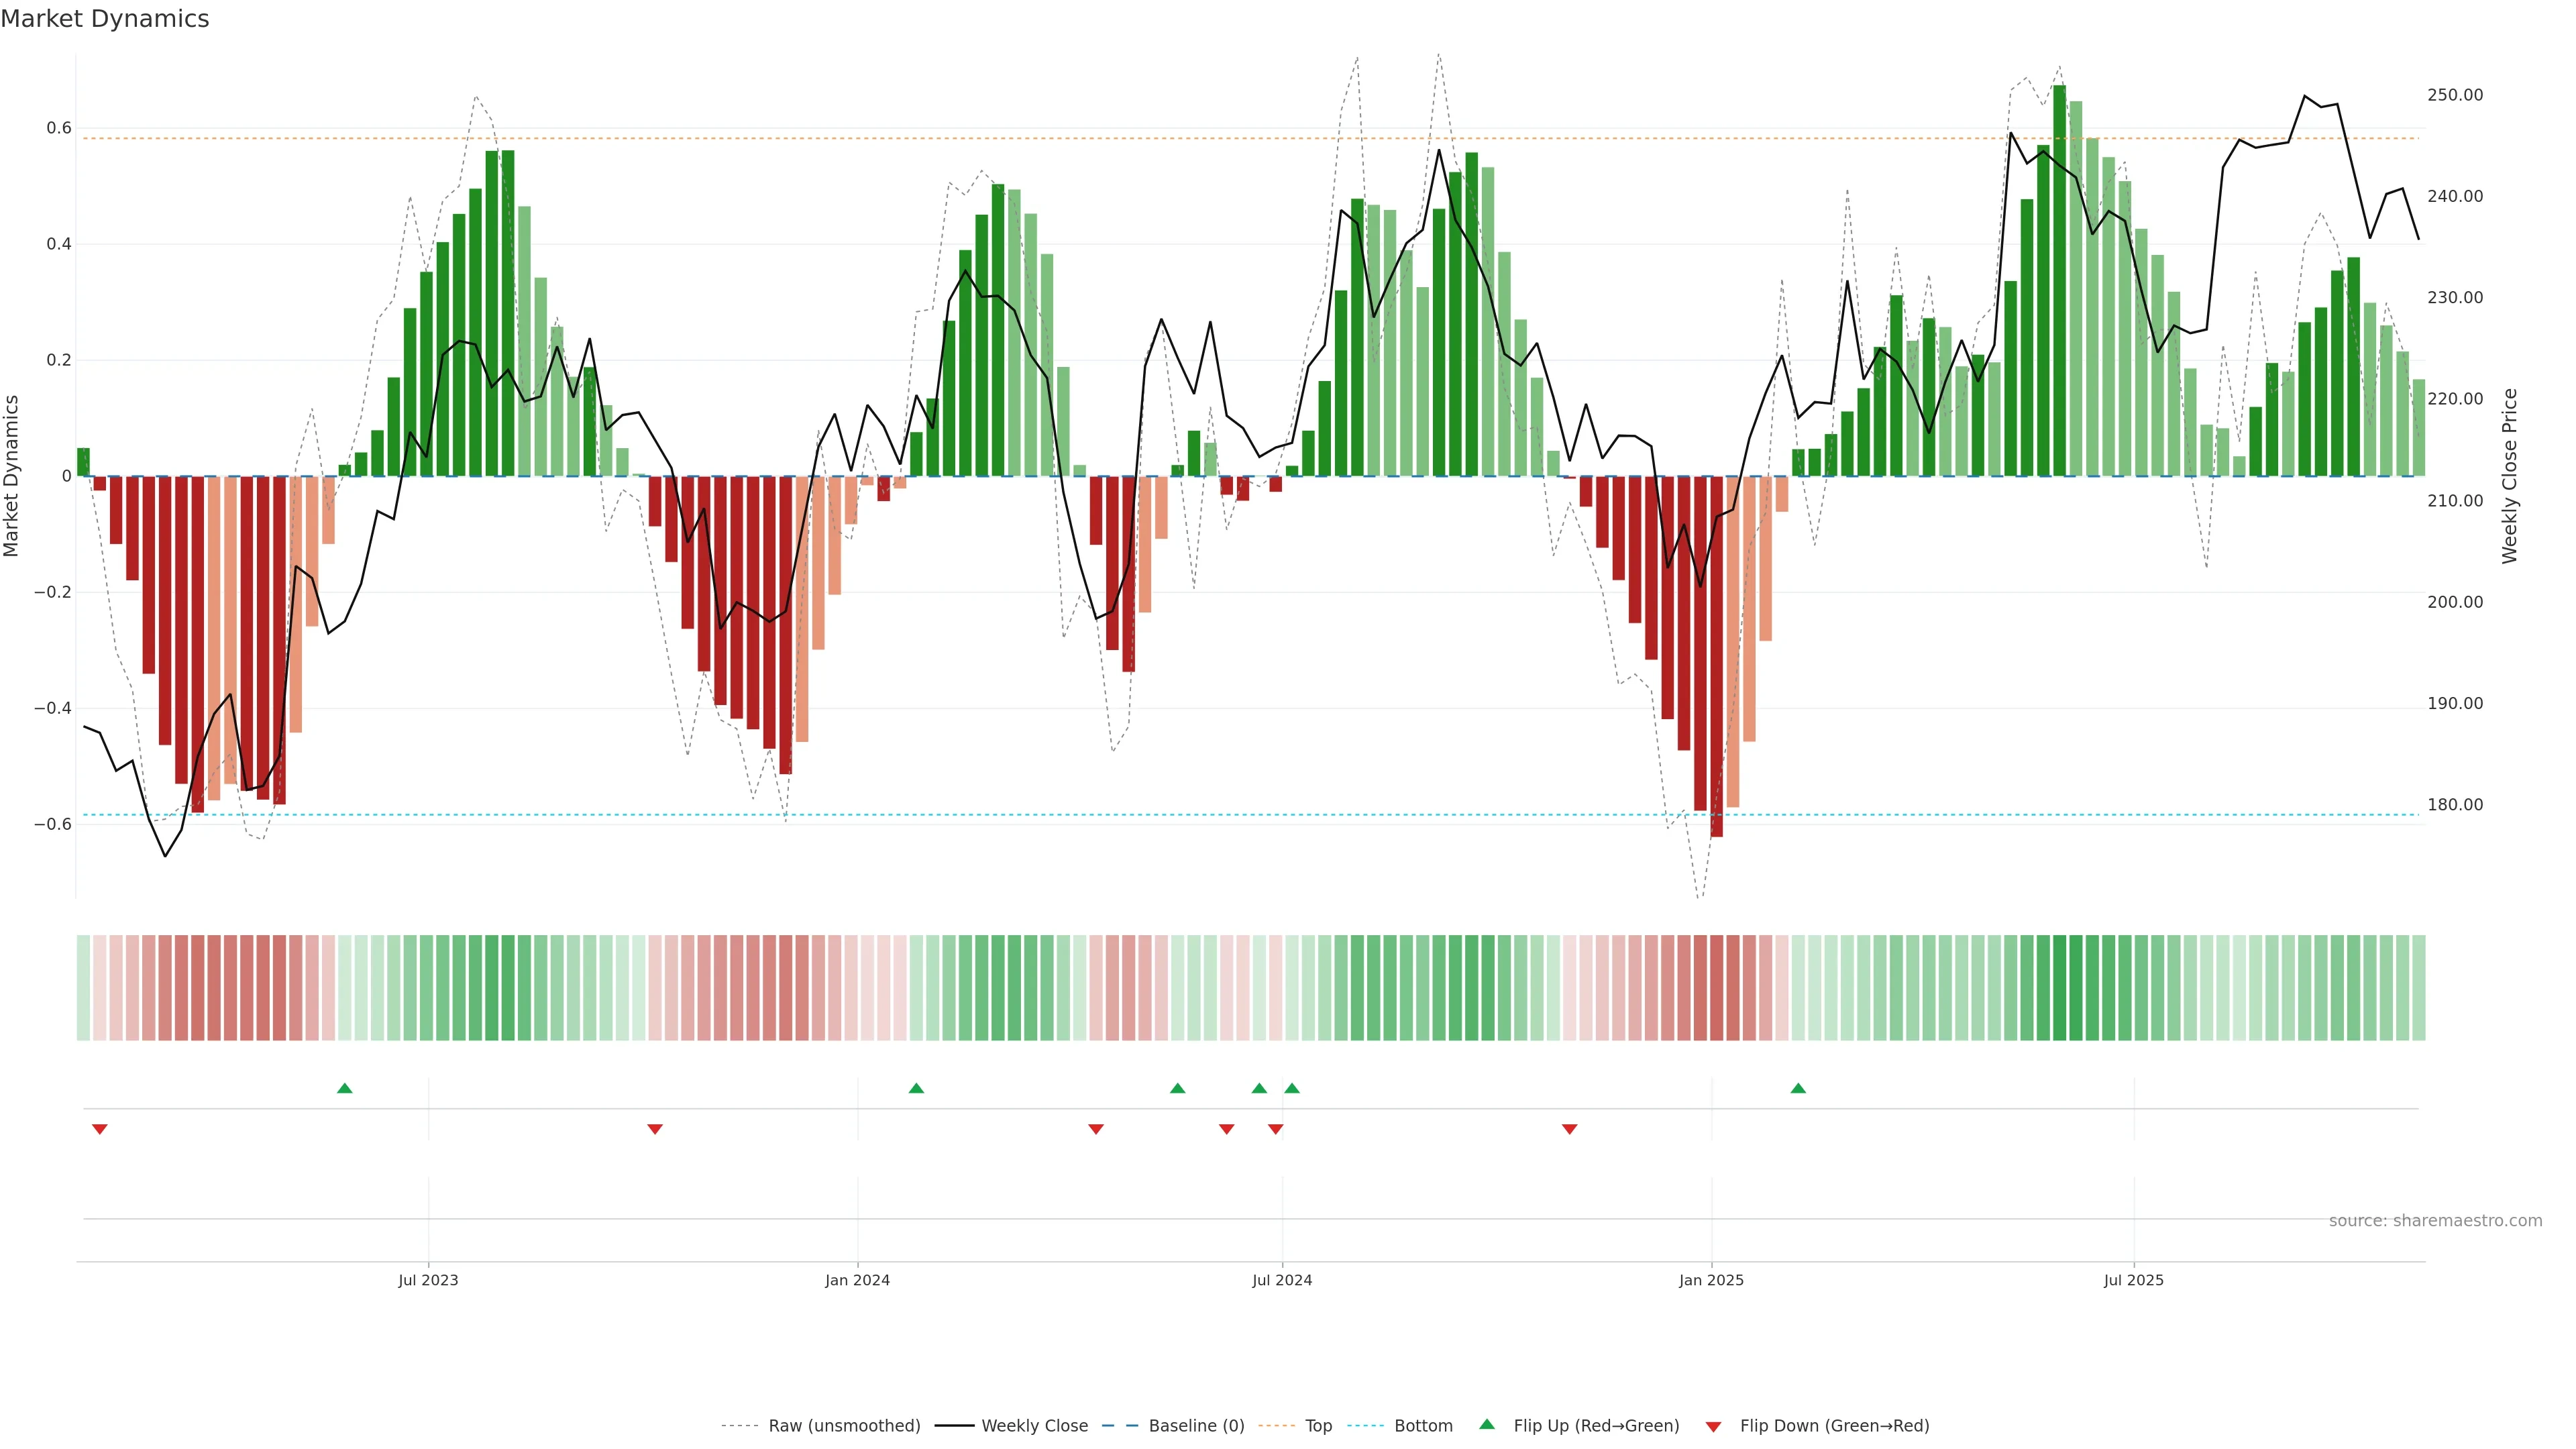Click the darkest red cell in the heatmap strip
The height and width of the screenshot is (1449, 2576).
[x=1716, y=988]
